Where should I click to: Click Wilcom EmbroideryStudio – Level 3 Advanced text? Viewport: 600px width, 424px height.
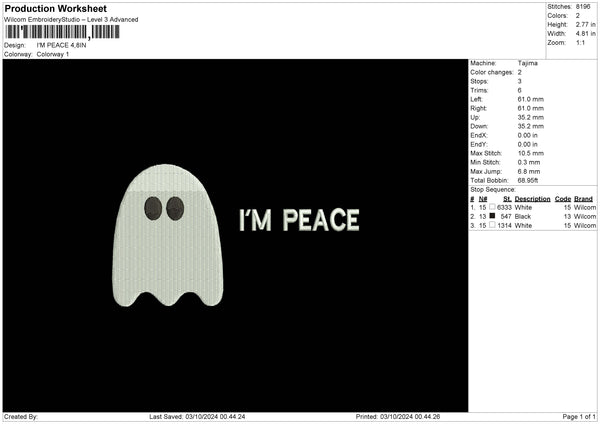[x=71, y=20]
